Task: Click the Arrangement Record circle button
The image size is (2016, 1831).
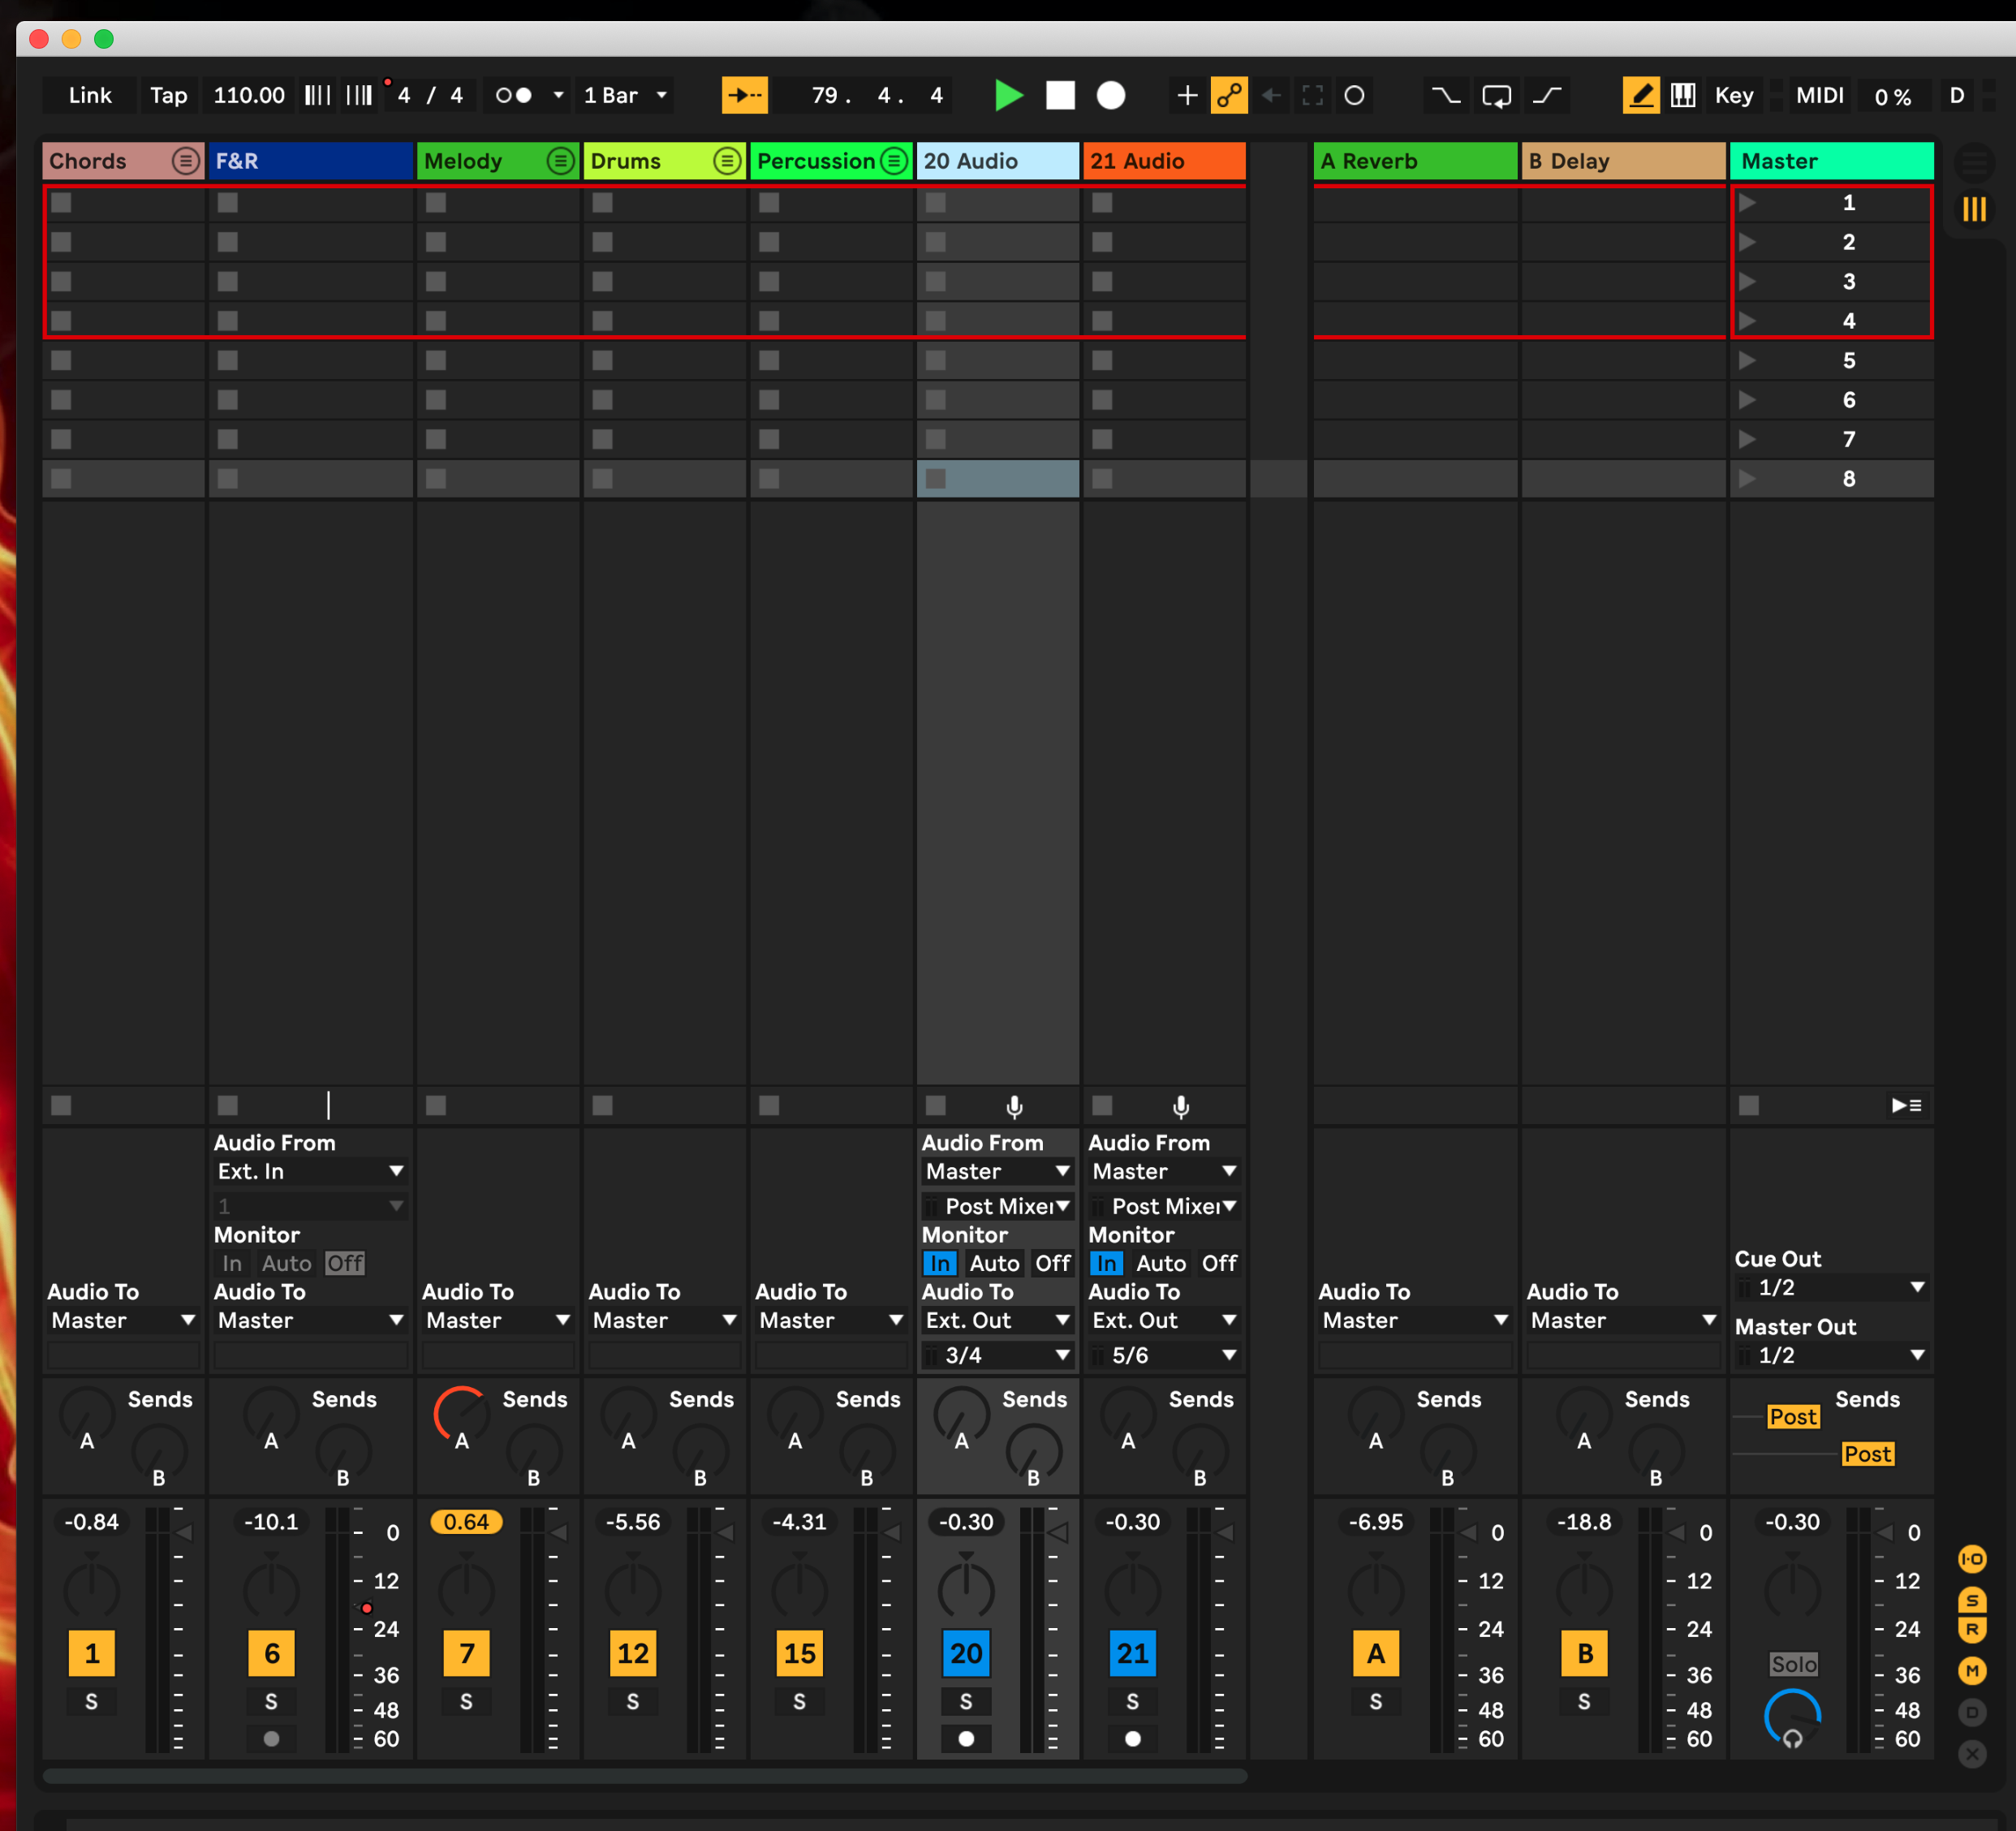Action: [x=1111, y=96]
